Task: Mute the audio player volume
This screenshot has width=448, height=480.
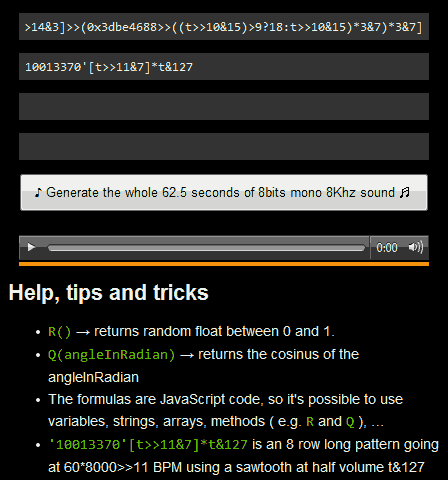Action: point(416,247)
